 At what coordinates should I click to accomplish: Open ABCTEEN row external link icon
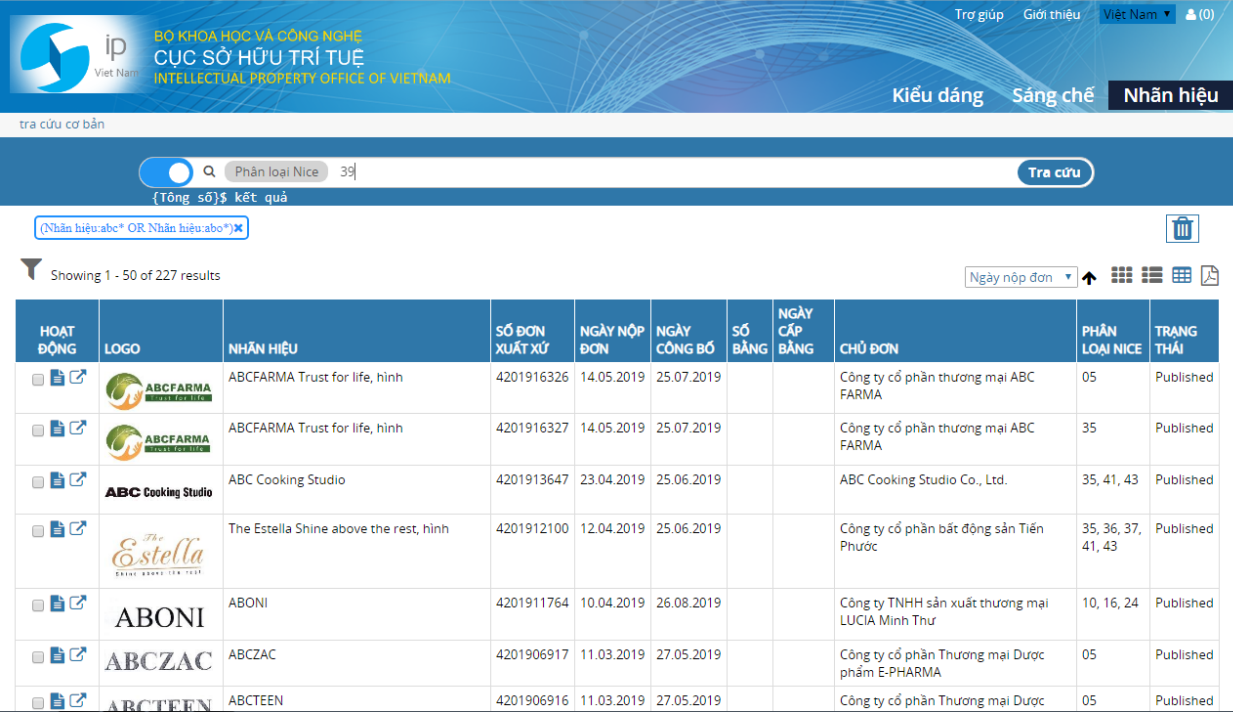pos(77,701)
